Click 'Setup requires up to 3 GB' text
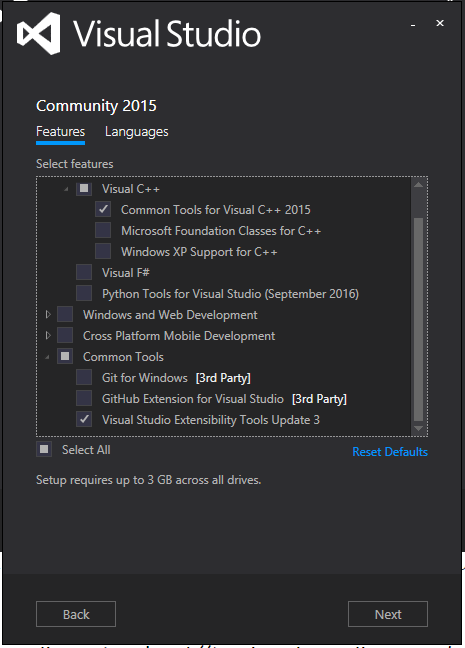 pos(148,480)
